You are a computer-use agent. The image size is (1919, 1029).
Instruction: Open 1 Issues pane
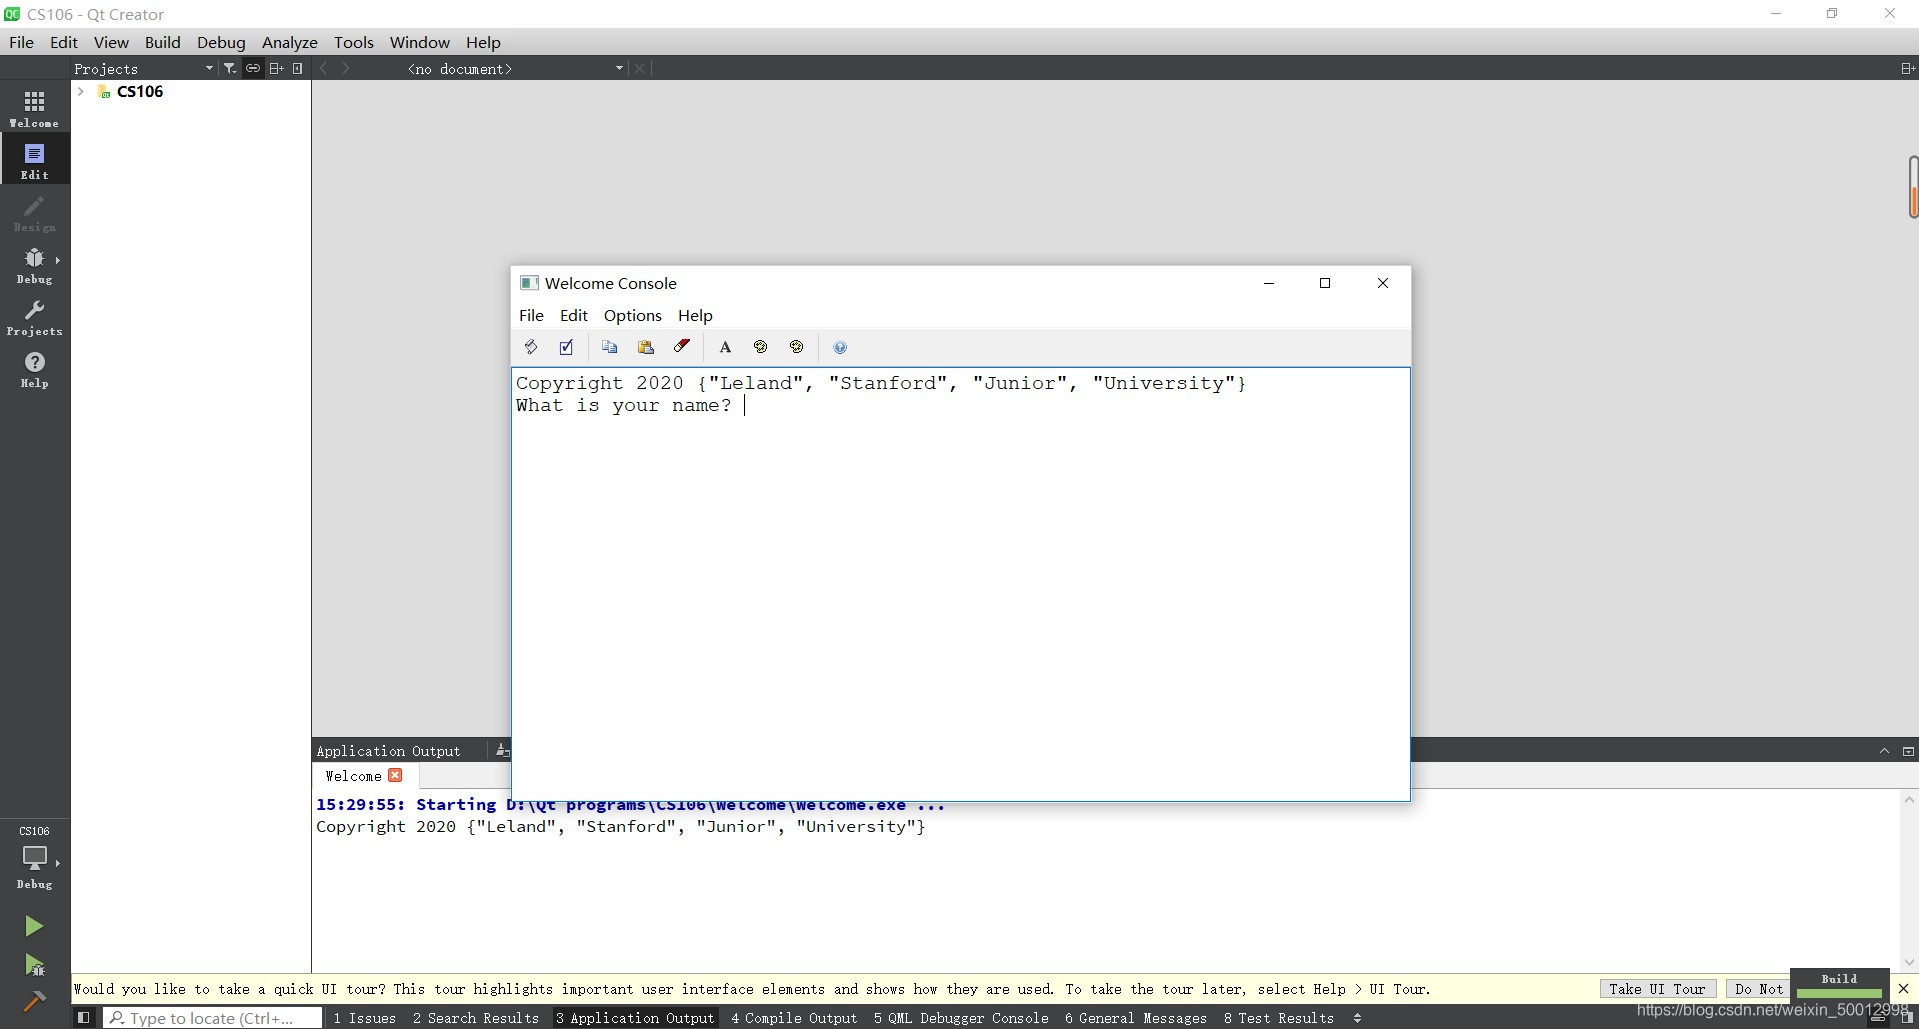click(365, 1017)
